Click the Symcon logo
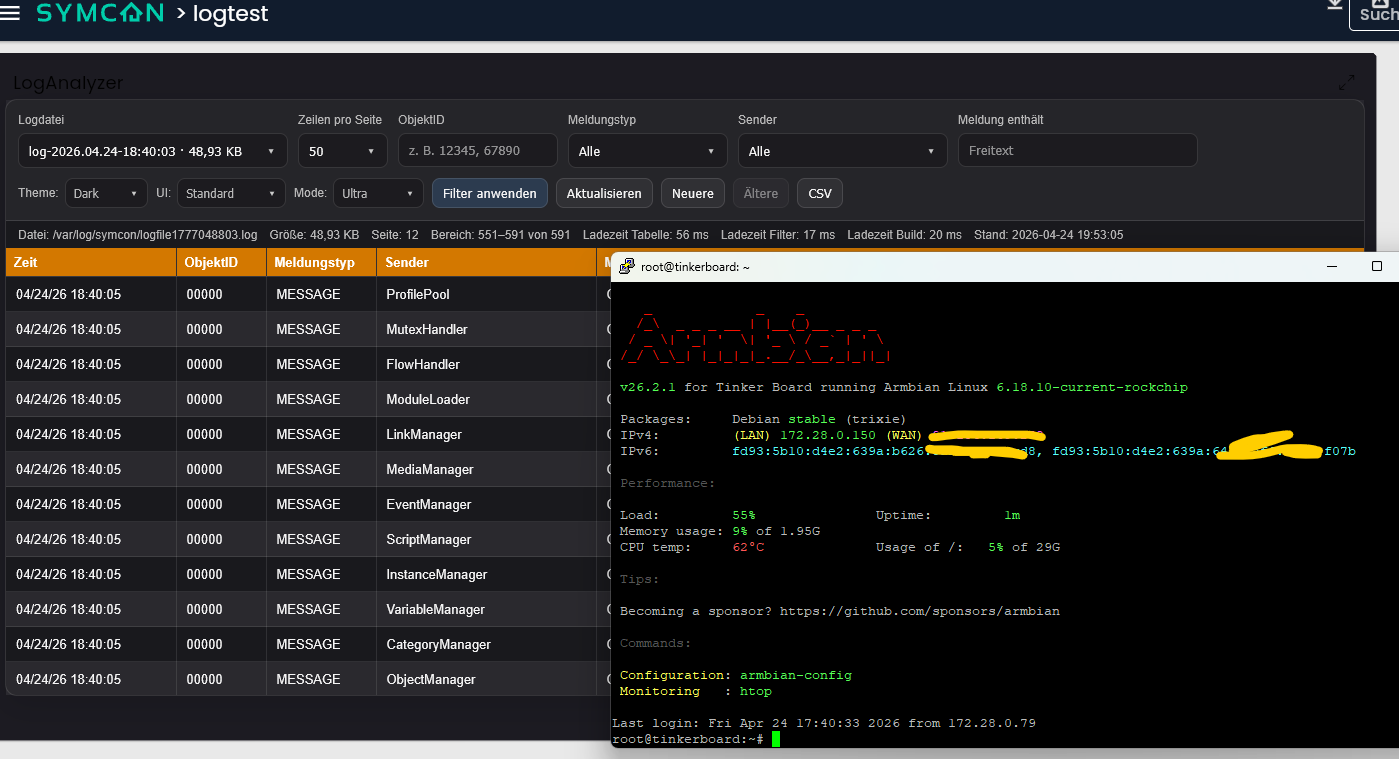The width and height of the screenshot is (1399, 759). click(100, 14)
